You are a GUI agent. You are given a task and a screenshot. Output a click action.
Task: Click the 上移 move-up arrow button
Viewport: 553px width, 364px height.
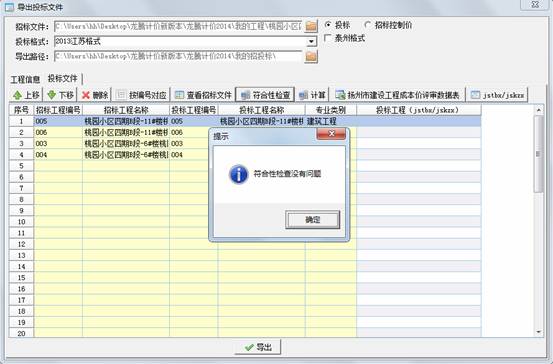[x=26, y=95]
